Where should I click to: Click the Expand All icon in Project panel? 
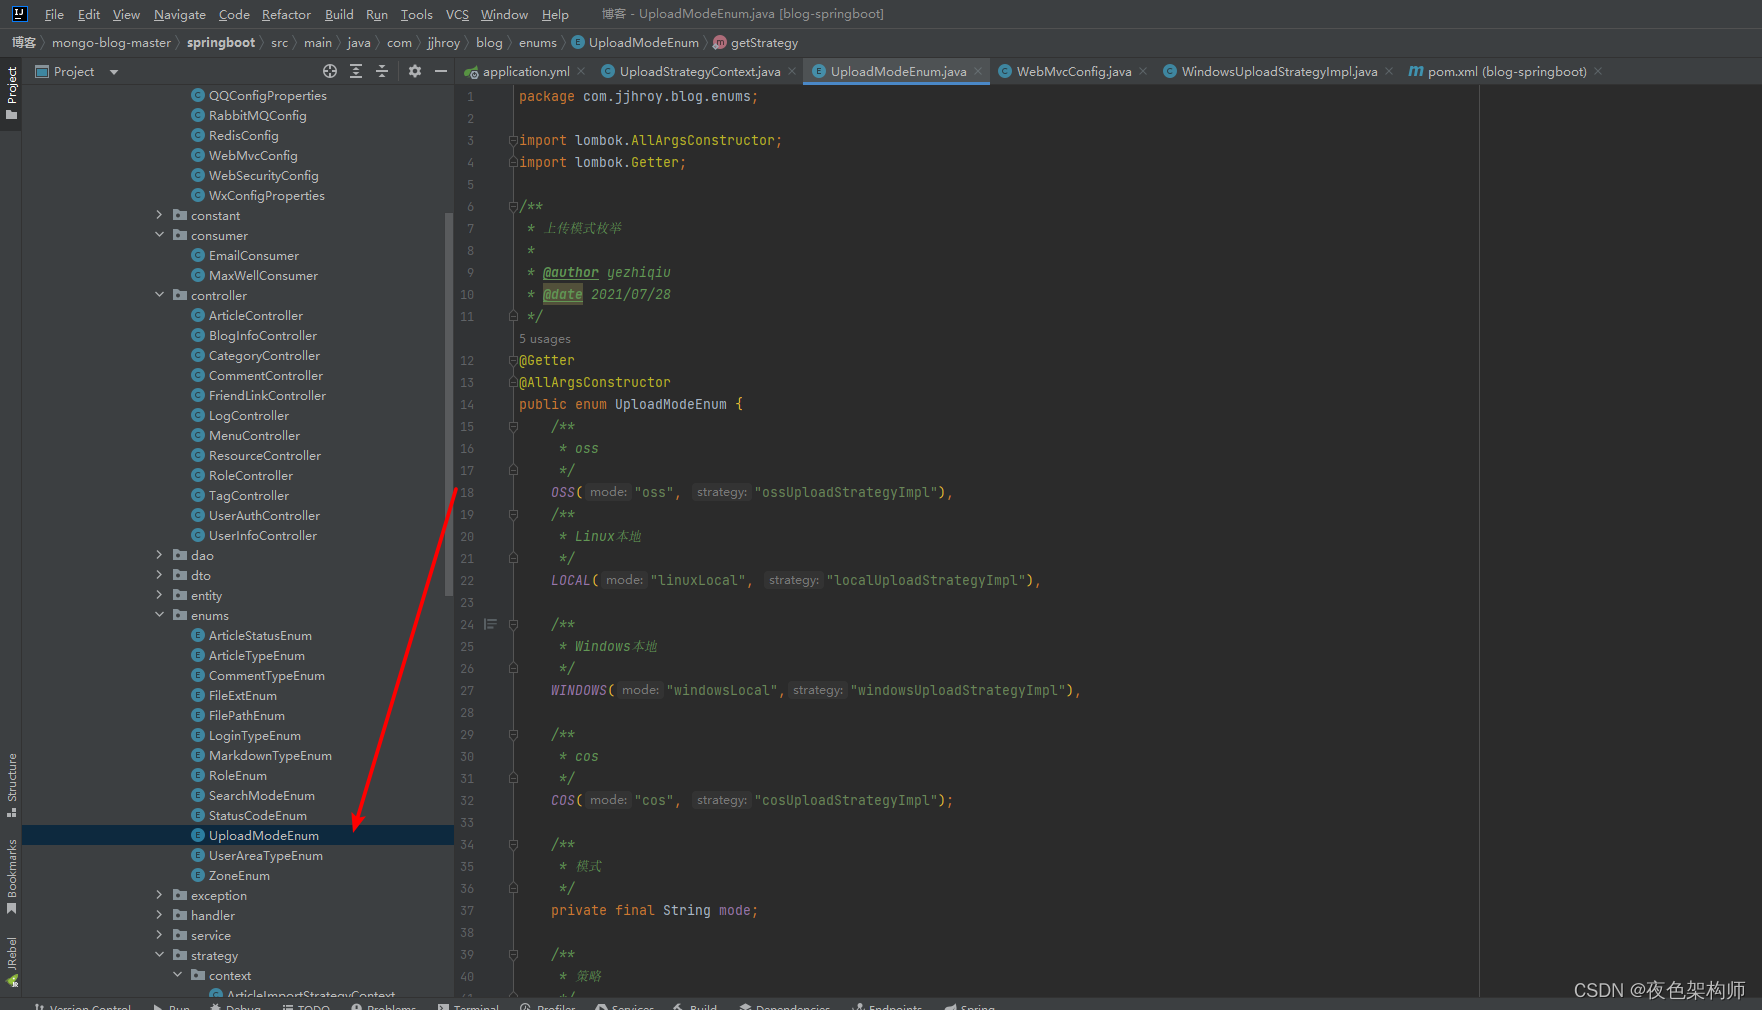356,71
